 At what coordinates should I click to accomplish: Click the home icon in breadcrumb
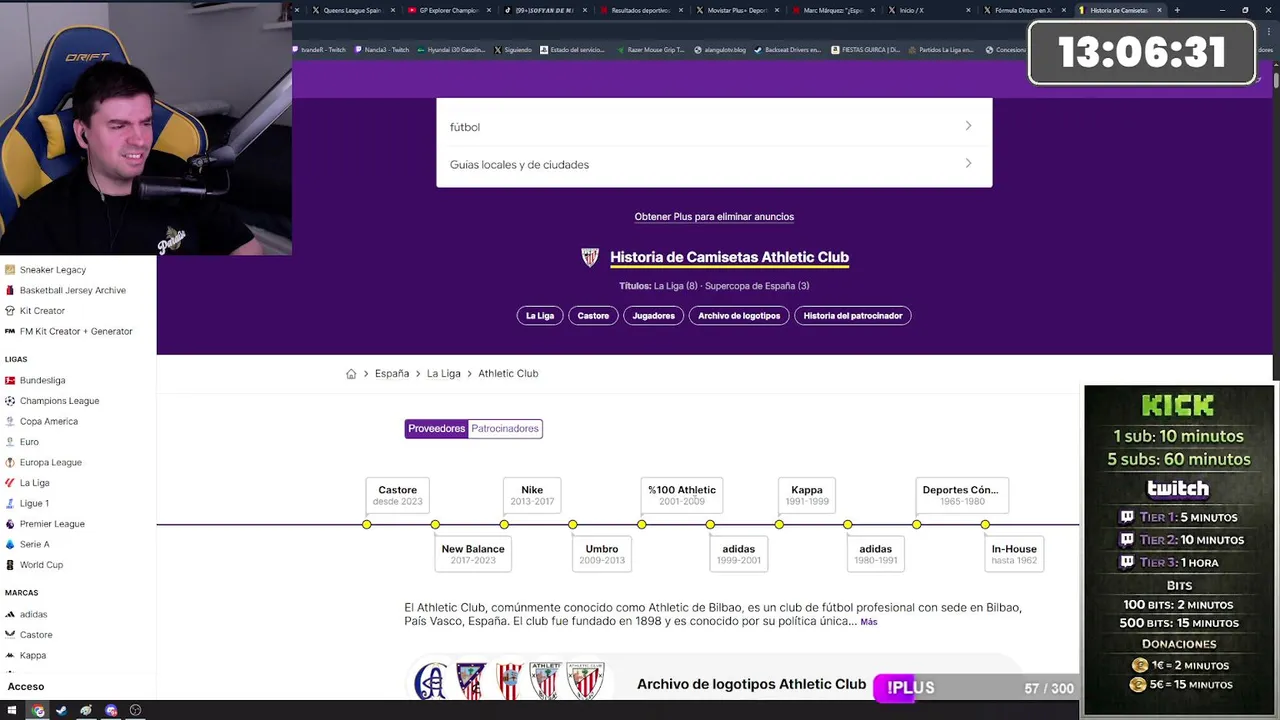[351, 374]
